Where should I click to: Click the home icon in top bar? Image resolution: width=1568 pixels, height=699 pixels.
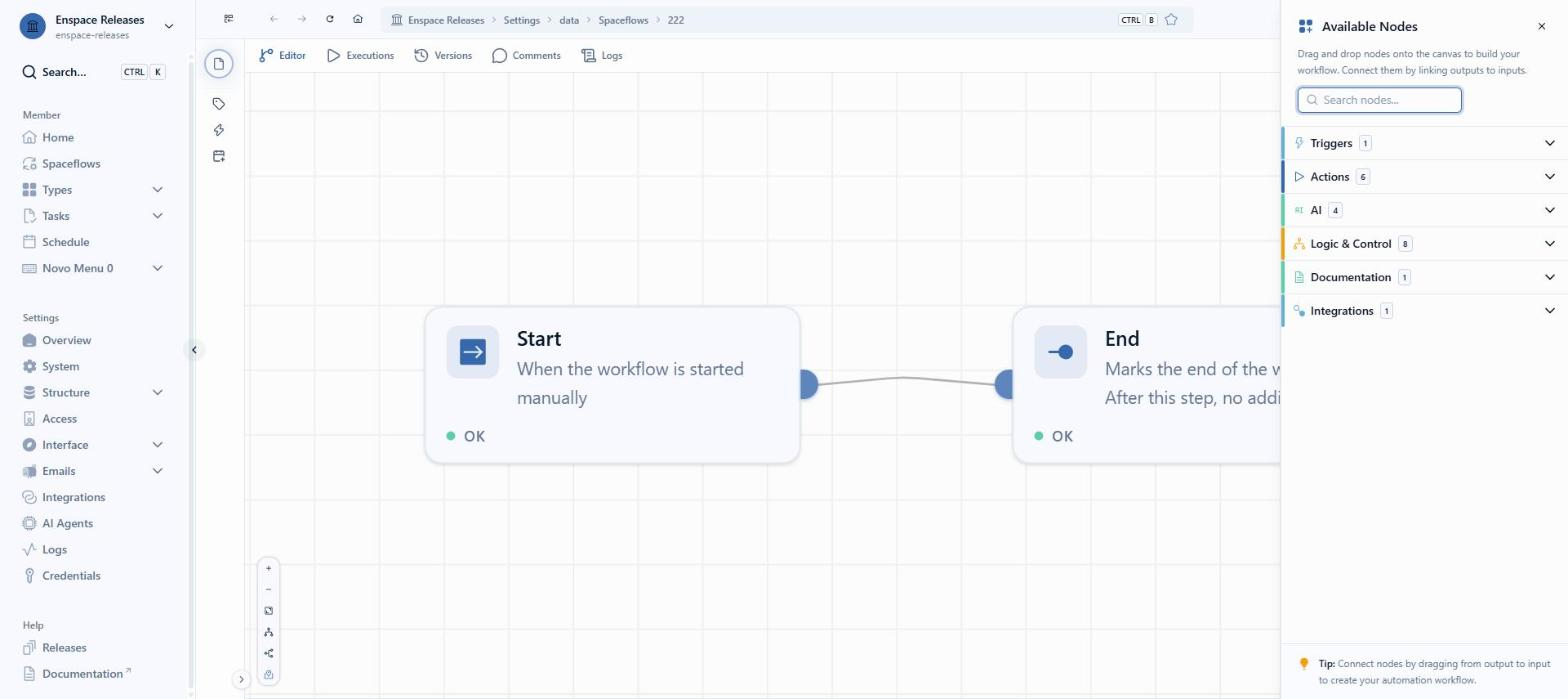pyautogui.click(x=358, y=19)
